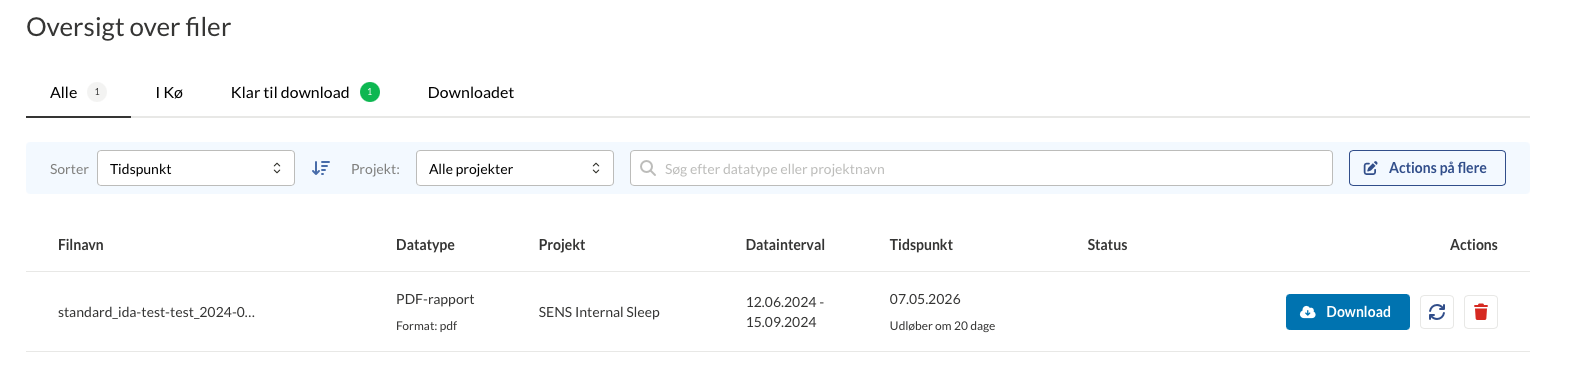Click the SENS Internal Sleep project cell
The height and width of the screenshot is (383, 1577).
coord(599,312)
